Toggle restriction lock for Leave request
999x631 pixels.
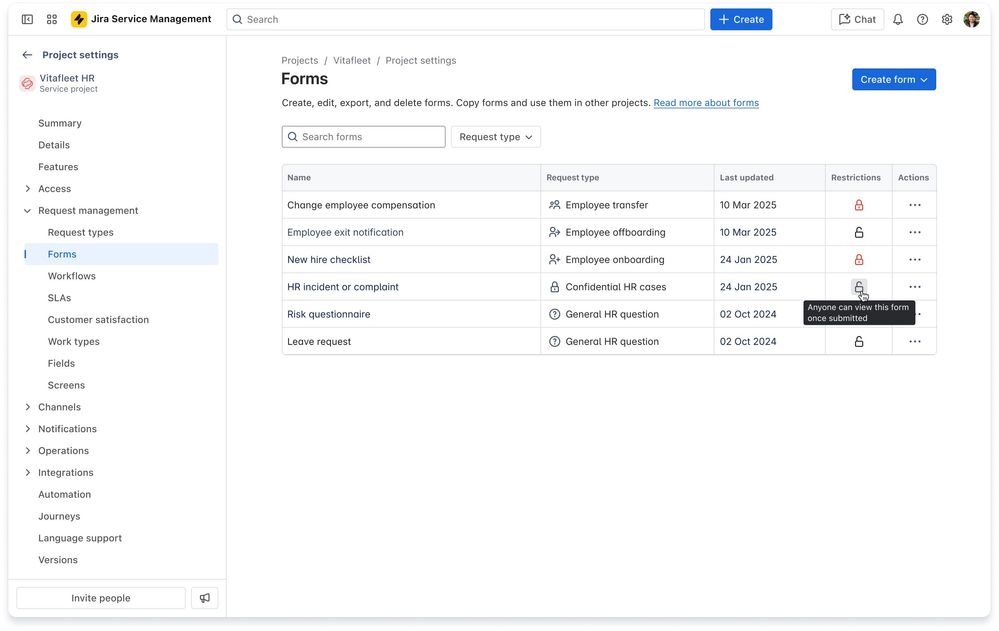coord(858,342)
